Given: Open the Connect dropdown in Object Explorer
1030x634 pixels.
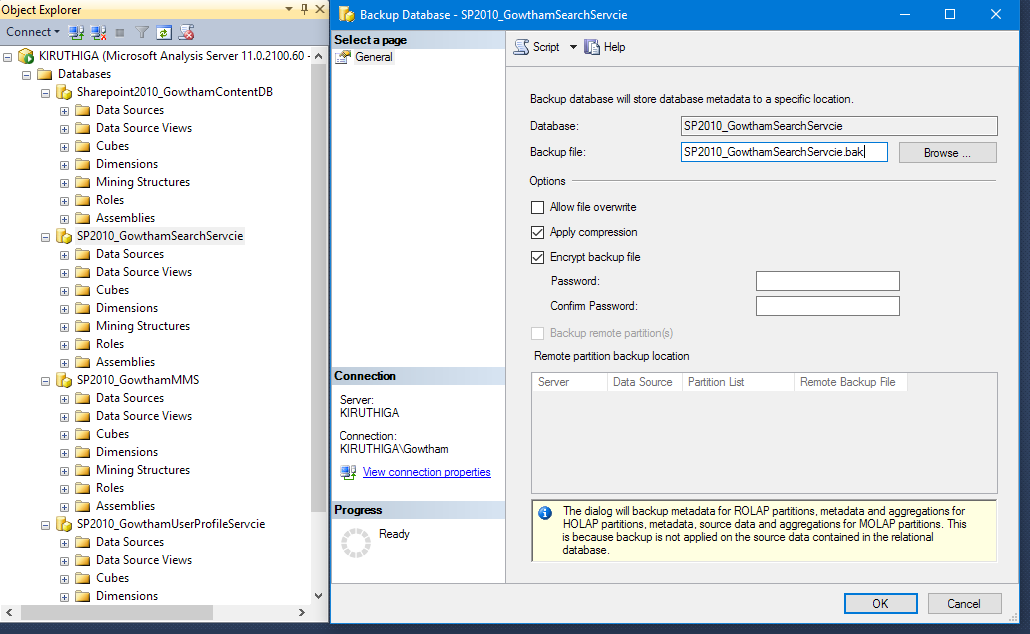Looking at the screenshot, I should 57,32.
